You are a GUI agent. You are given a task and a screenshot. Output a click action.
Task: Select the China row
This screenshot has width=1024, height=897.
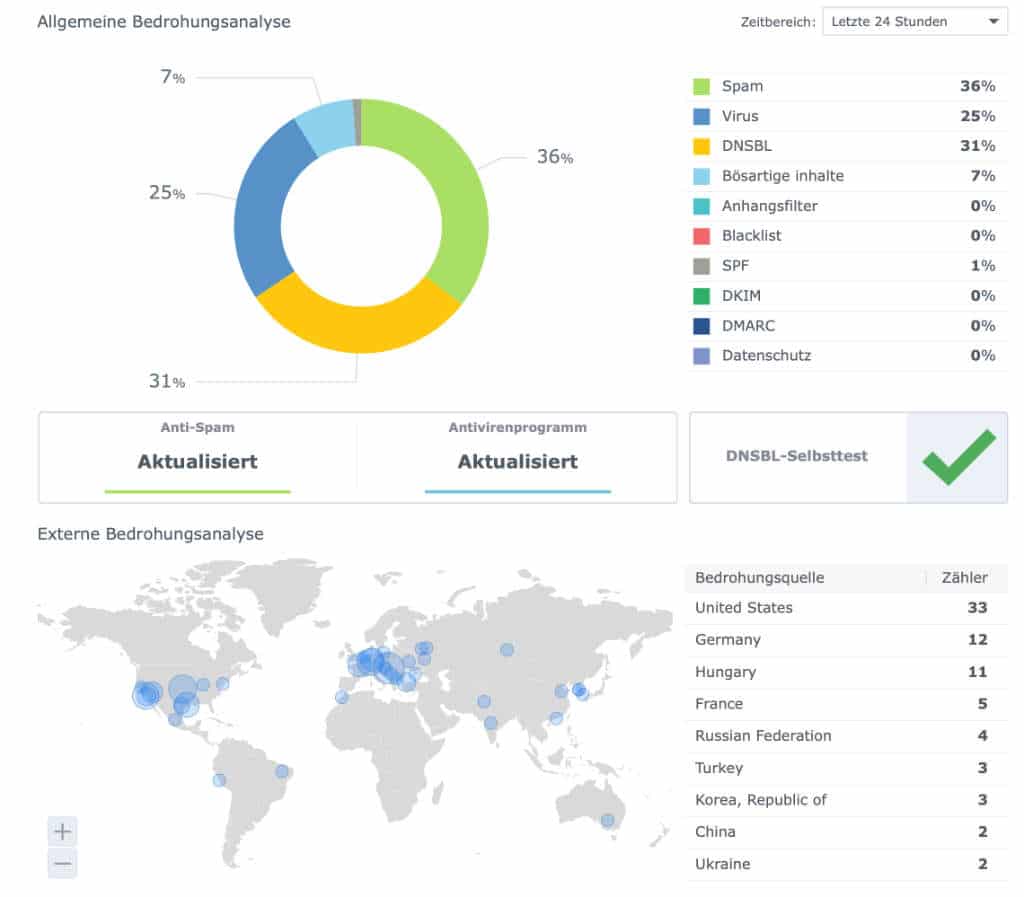click(x=846, y=832)
